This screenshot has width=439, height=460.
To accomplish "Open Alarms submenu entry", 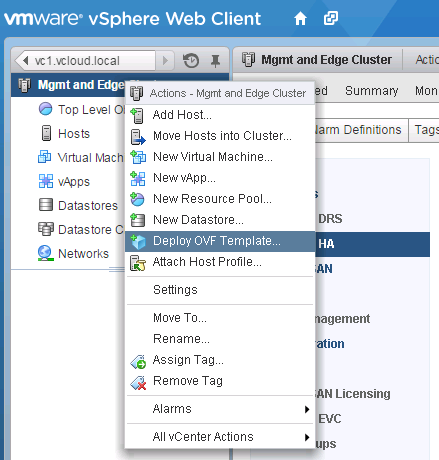I will coord(220,409).
